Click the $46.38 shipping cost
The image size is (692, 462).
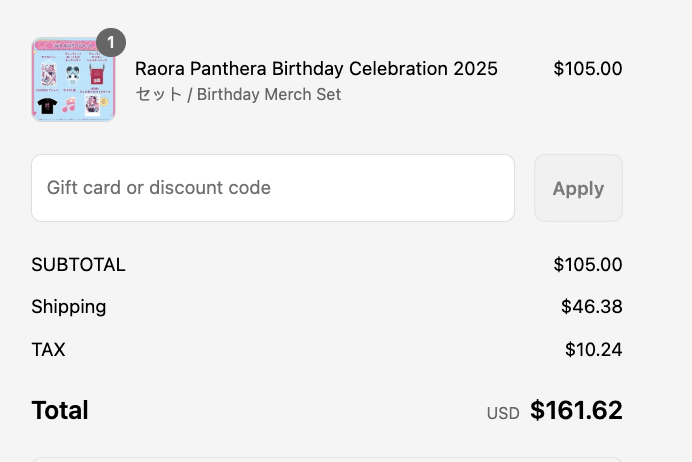[x=591, y=307]
